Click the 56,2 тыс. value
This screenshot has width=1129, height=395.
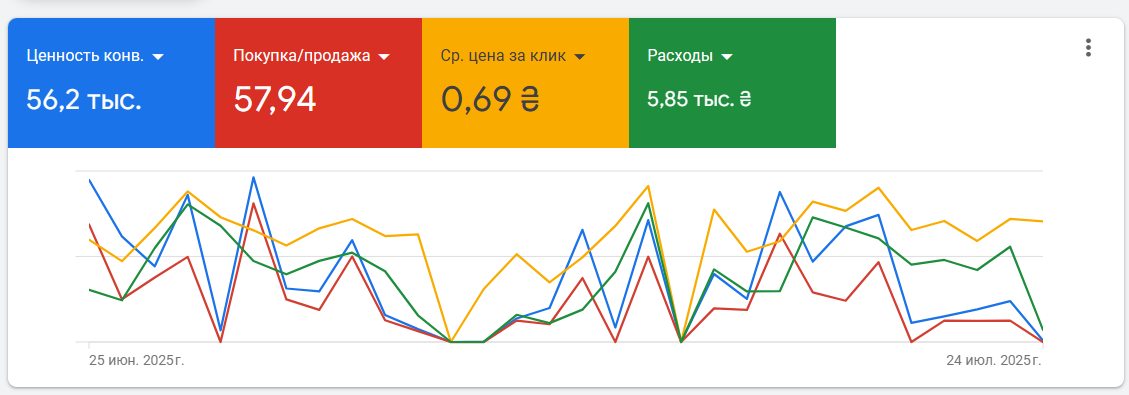click(84, 99)
